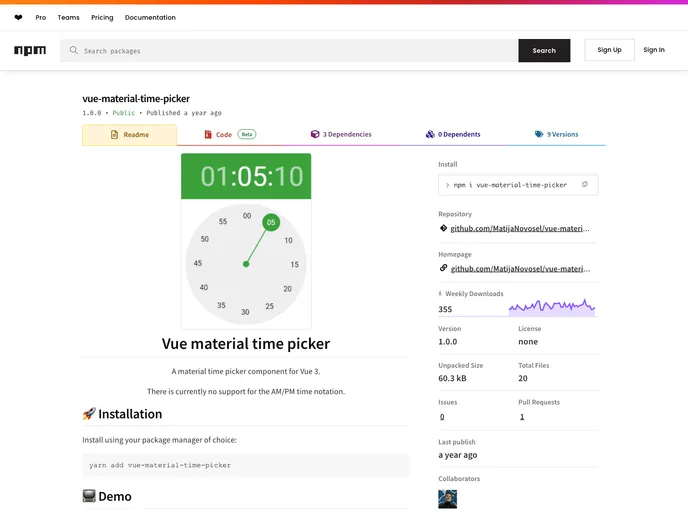Click the Public label under the title
The height and width of the screenshot is (512, 688).
click(x=124, y=113)
